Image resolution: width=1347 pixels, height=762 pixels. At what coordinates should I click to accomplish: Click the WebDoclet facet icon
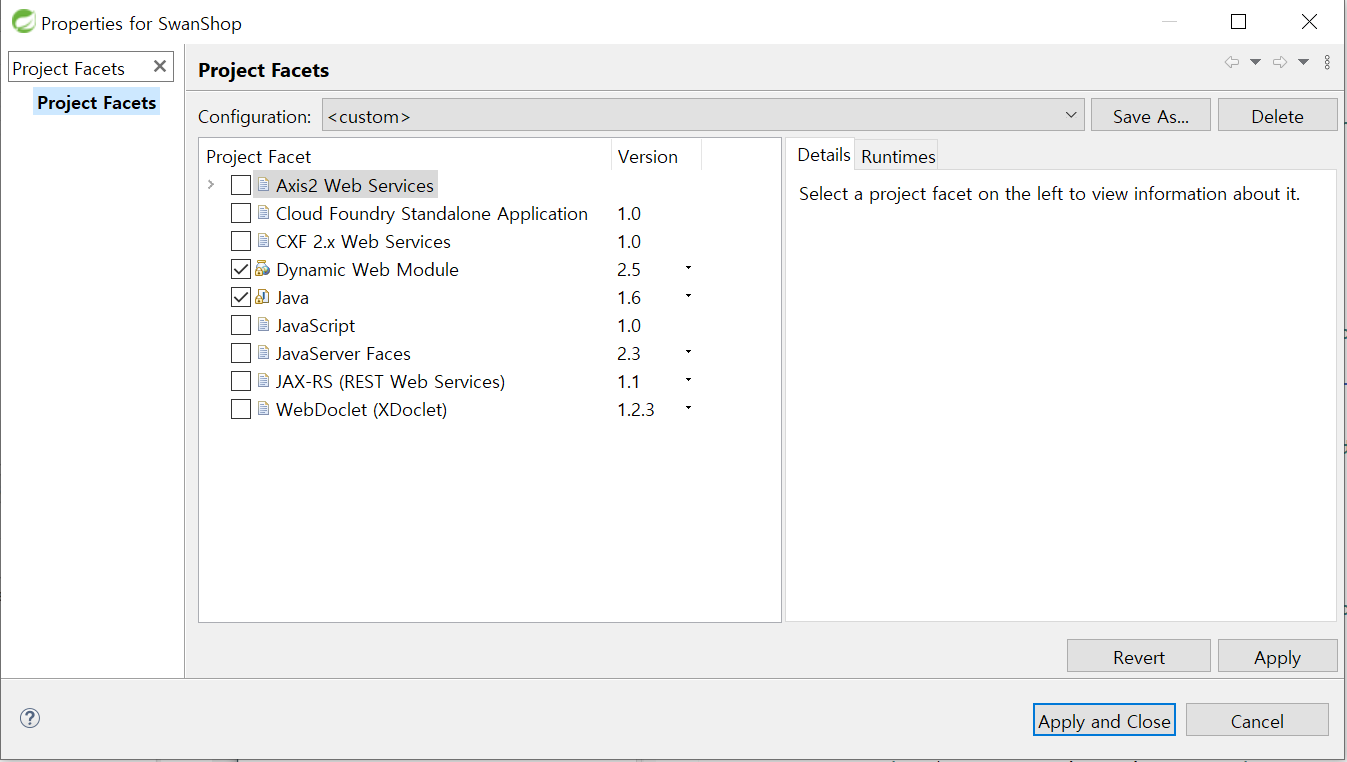264,409
